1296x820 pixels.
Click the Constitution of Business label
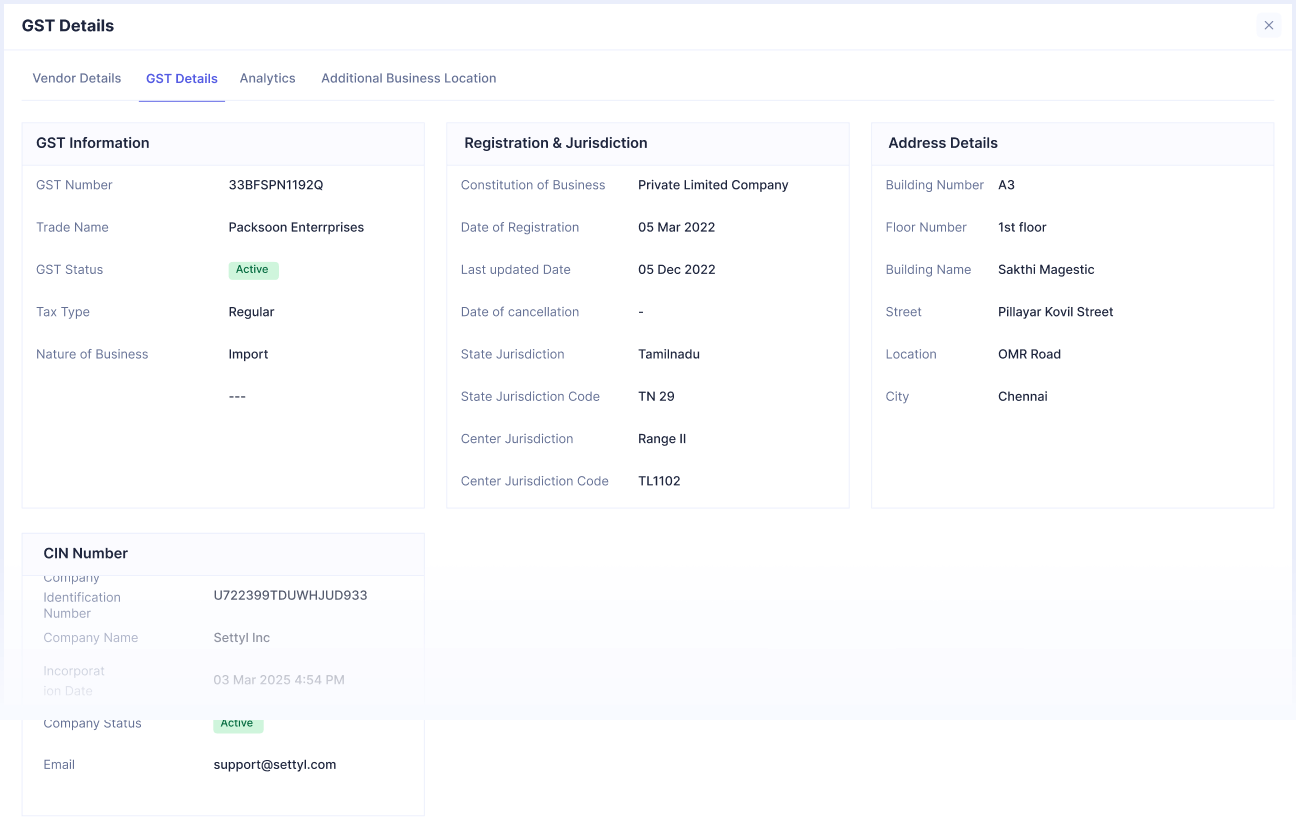pyautogui.click(x=533, y=185)
